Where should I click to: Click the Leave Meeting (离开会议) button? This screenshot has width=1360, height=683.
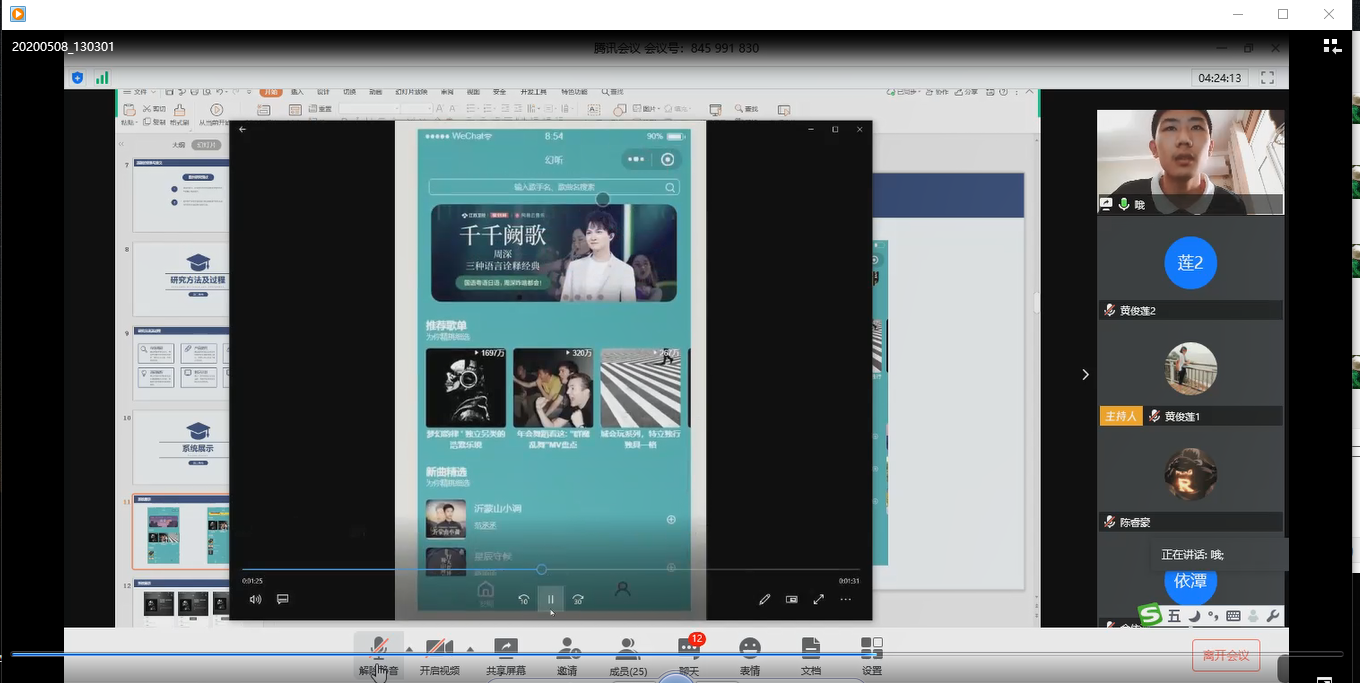pos(1226,655)
